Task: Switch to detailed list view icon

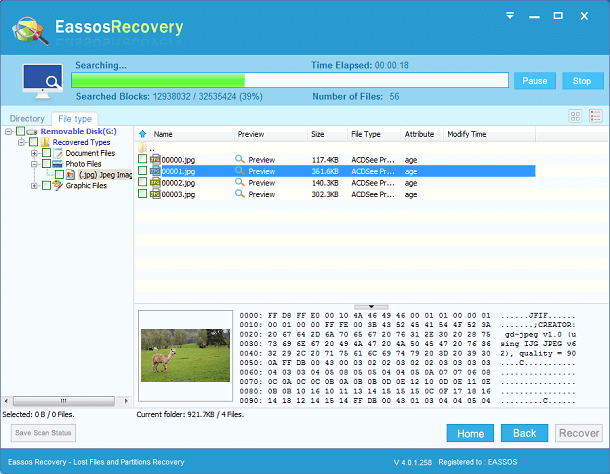Action: (596, 116)
